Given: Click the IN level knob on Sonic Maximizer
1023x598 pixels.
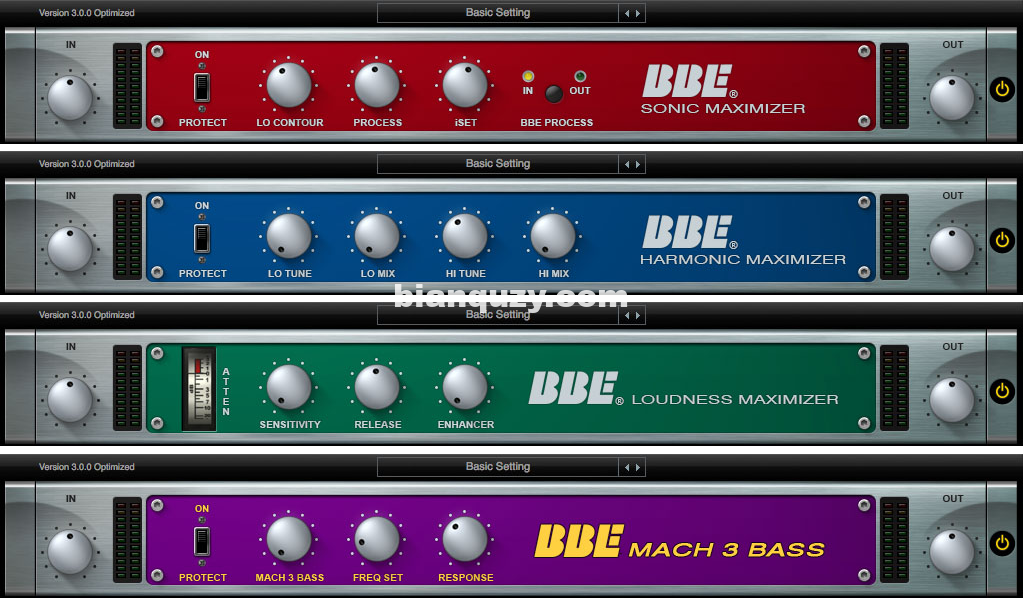Looking at the screenshot, I should (70, 98).
